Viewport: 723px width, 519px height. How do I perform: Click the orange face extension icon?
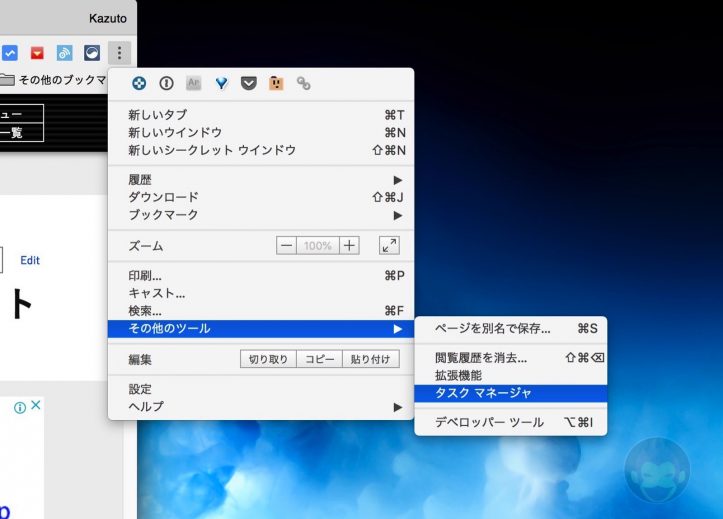pos(276,83)
